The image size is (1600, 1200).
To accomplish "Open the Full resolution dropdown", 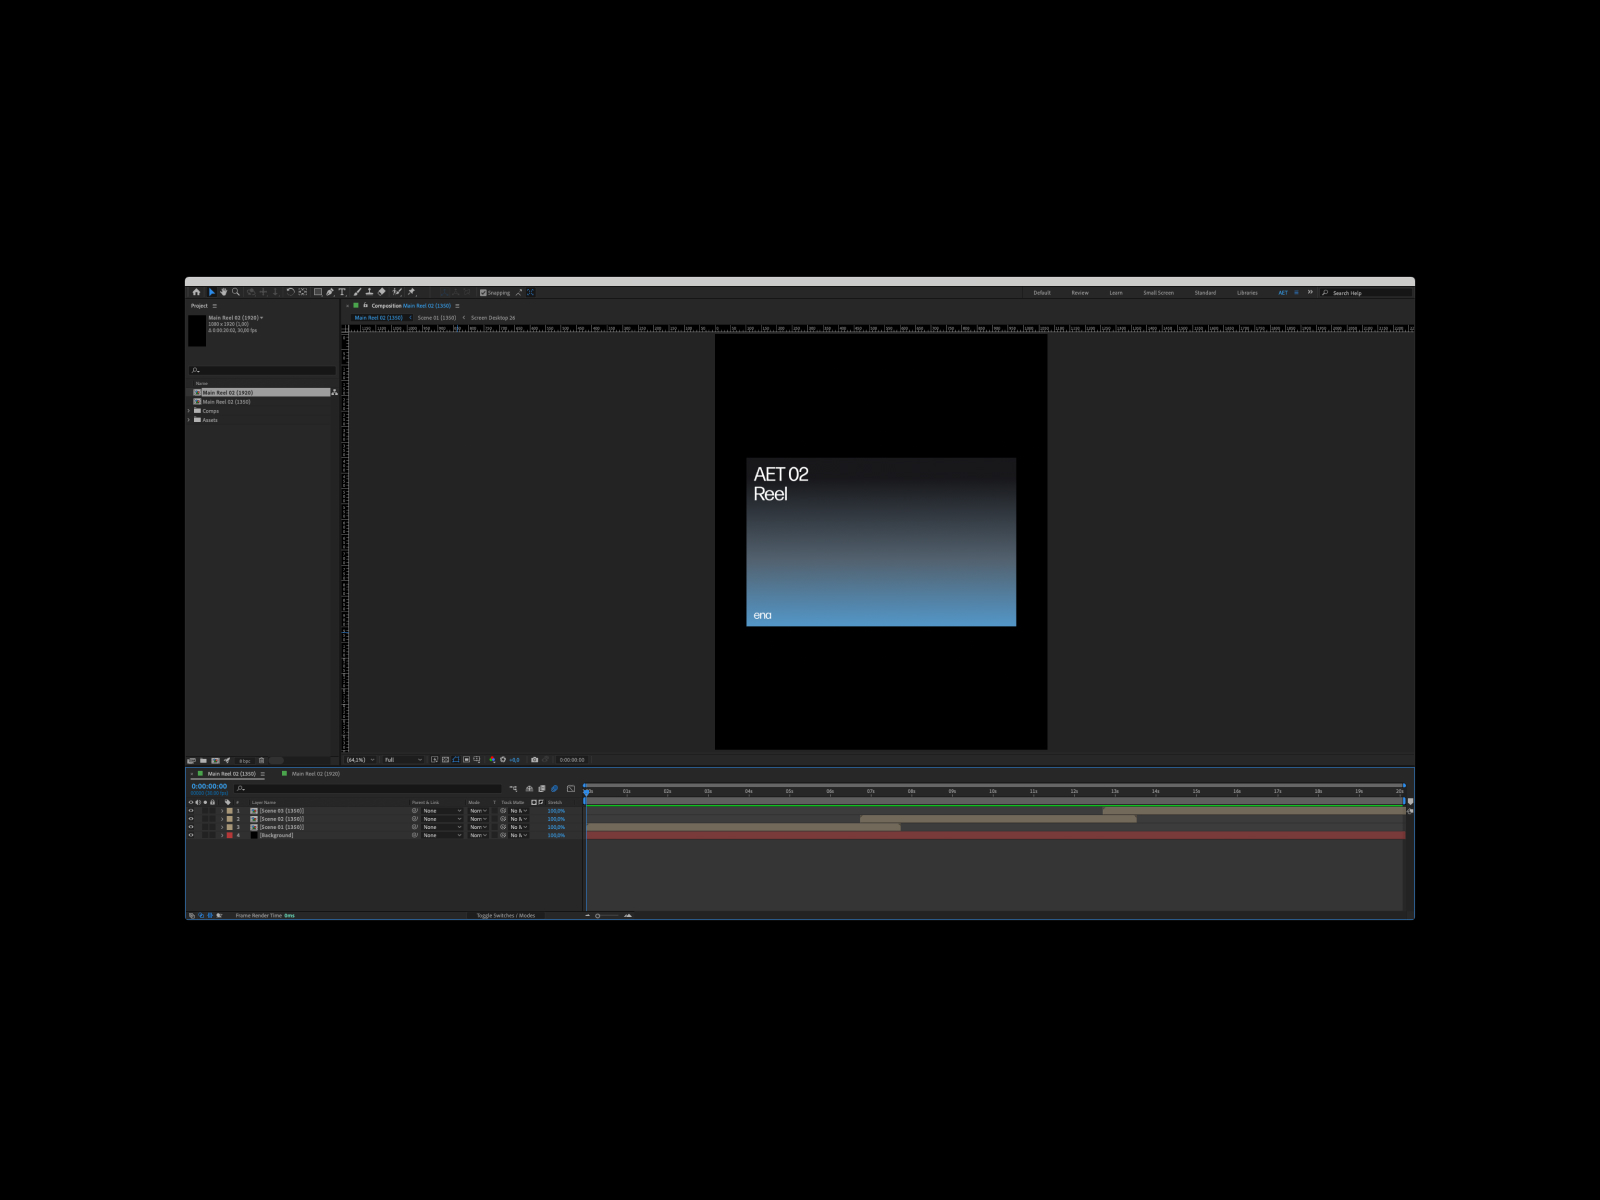I will coord(403,760).
